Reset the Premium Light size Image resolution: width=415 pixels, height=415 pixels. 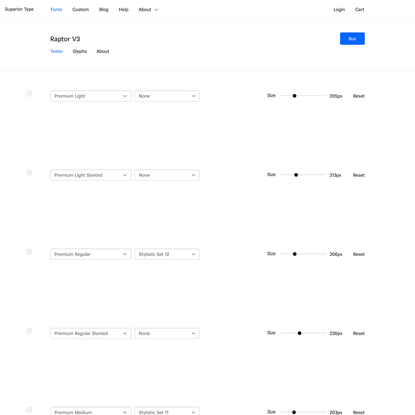point(359,96)
